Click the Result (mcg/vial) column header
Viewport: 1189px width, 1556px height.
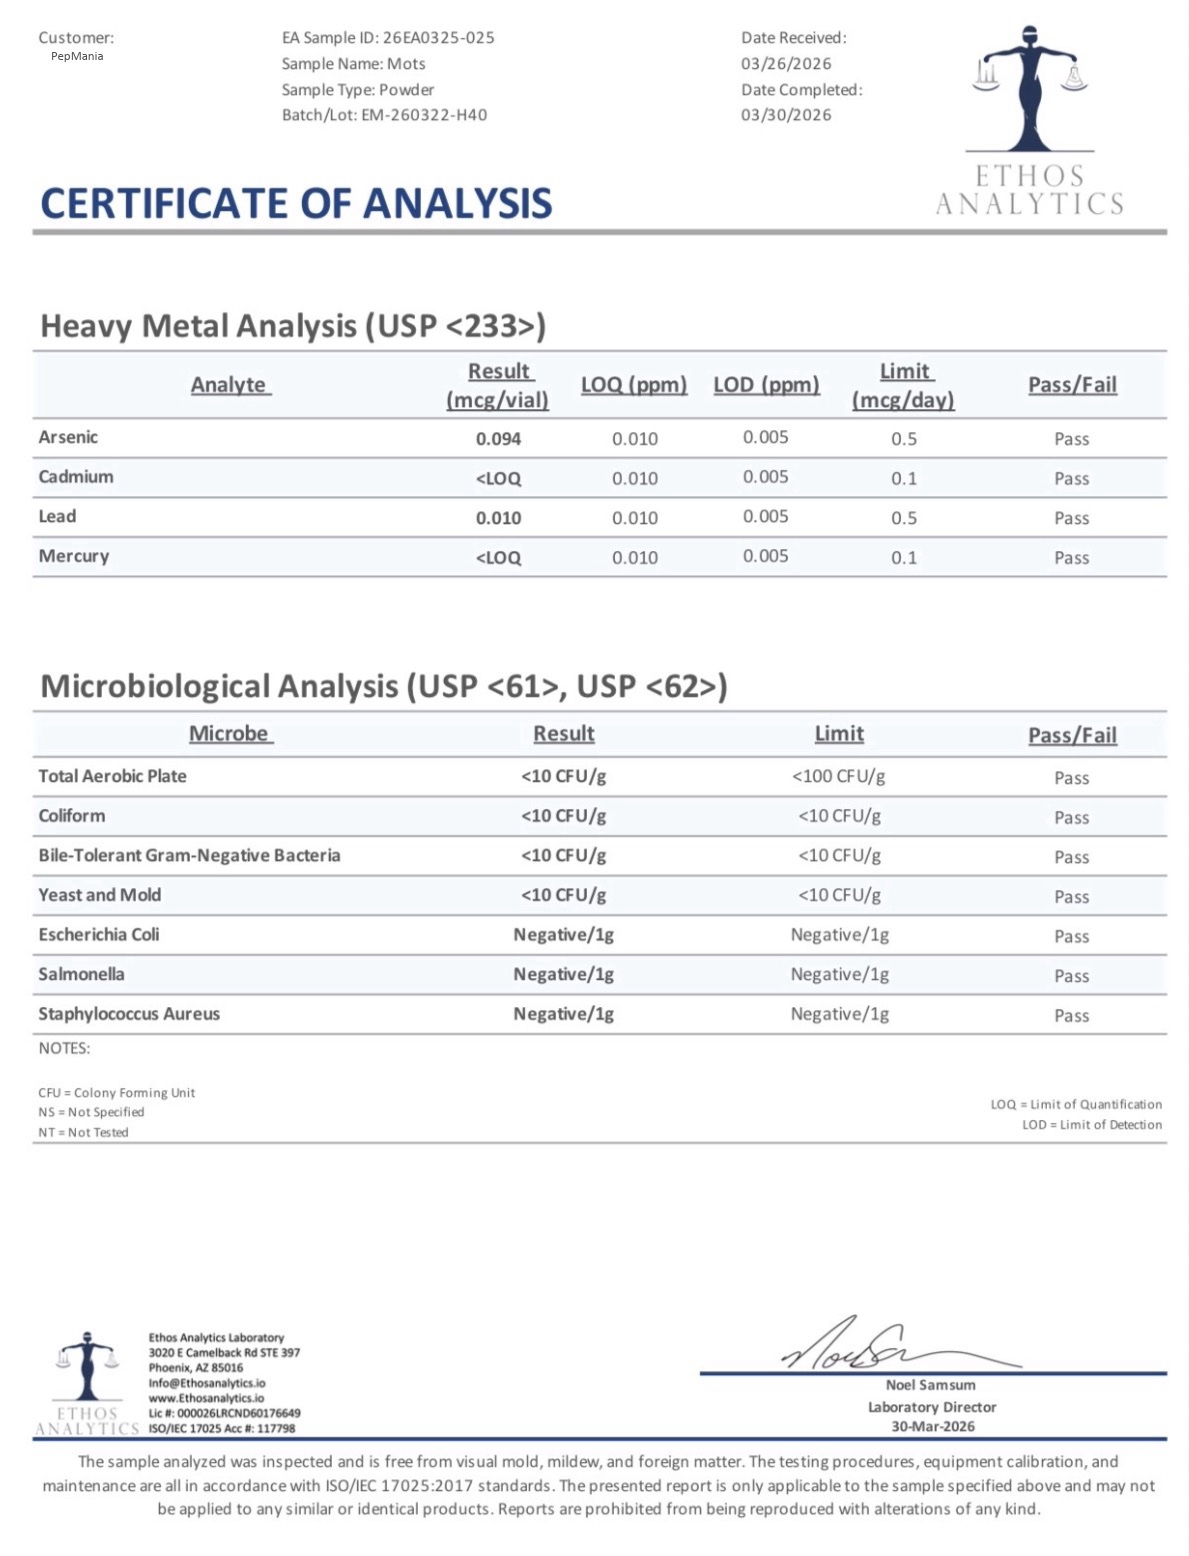click(498, 385)
